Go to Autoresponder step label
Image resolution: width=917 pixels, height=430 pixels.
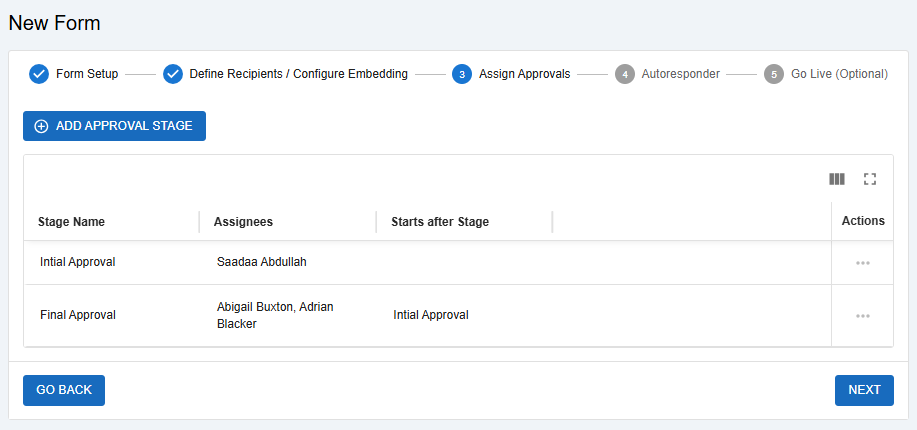[x=680, y=74]
